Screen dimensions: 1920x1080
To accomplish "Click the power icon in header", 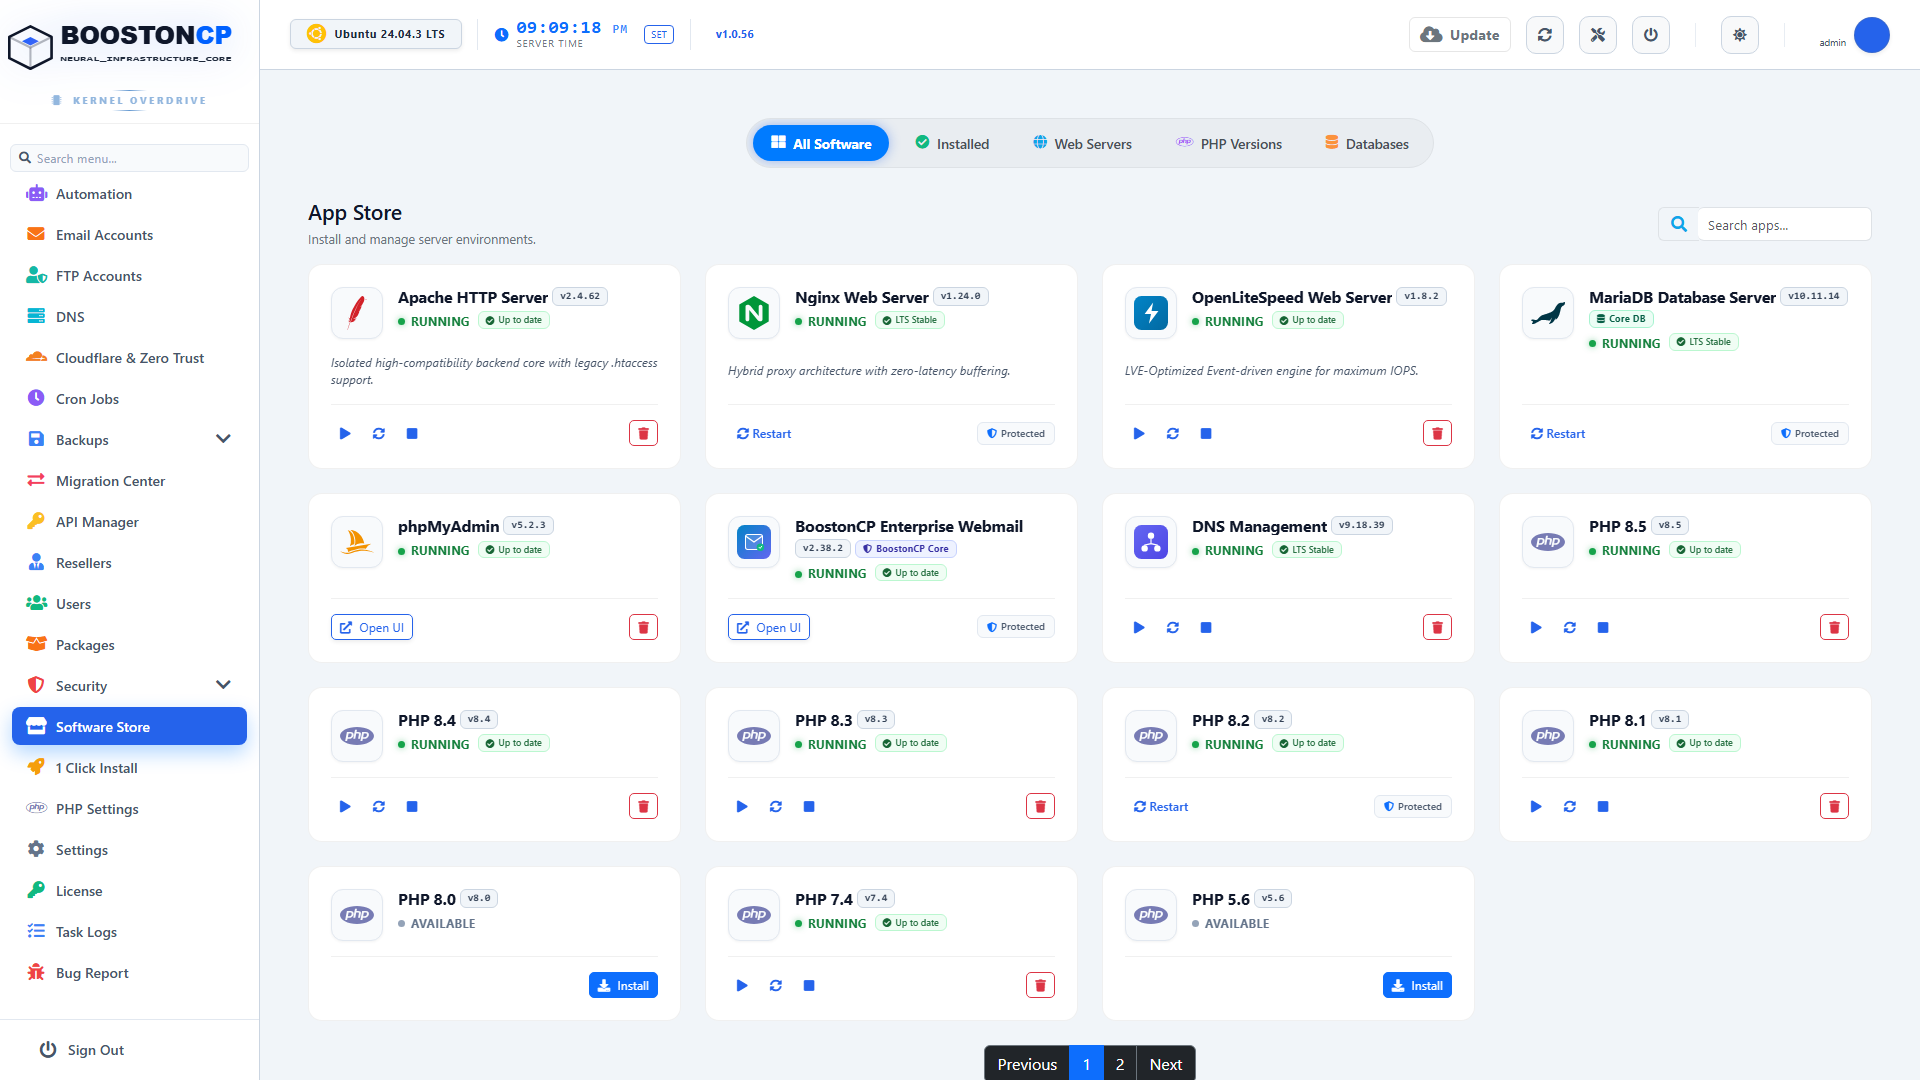I will [1651, 35].
